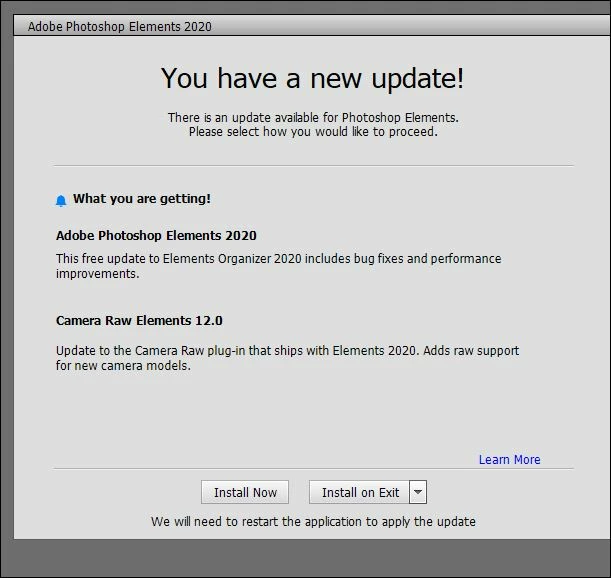Viewport: 611px width, 578px height.
Task: Click the Install Now button
Action: [245, 492]
